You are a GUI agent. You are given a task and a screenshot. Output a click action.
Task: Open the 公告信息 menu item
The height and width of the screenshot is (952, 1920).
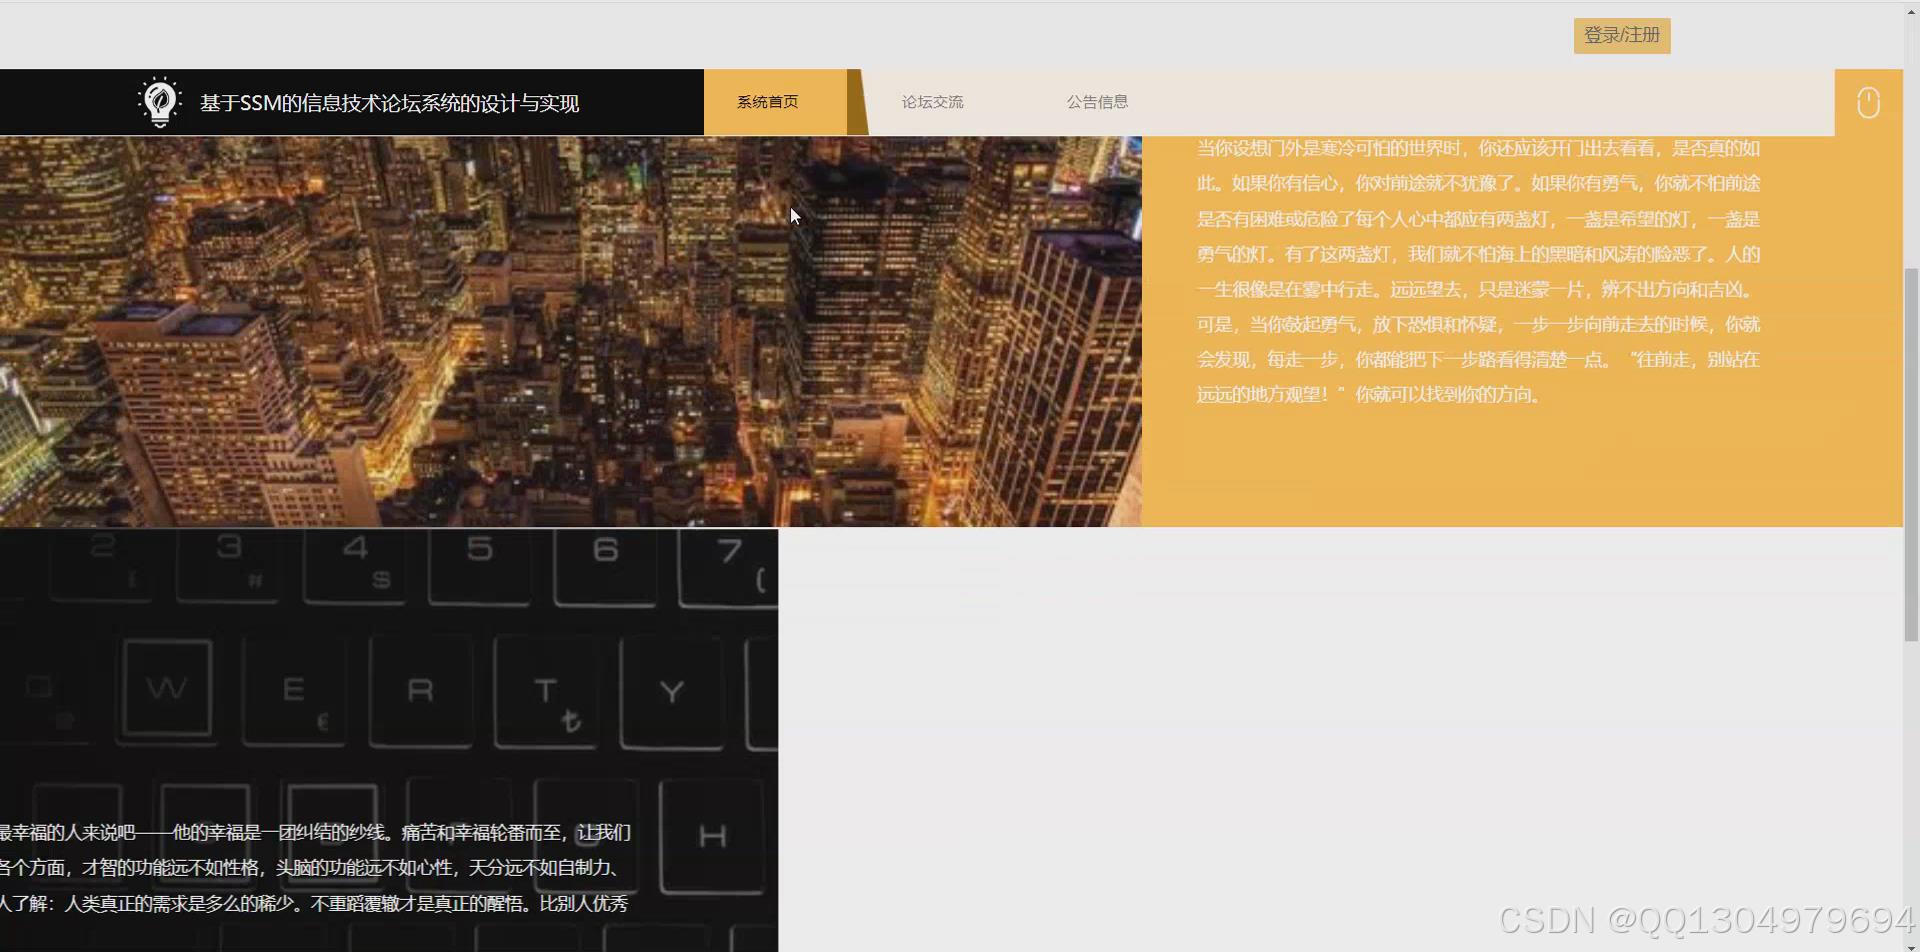pyautogui.click(x=1097, y=102)
